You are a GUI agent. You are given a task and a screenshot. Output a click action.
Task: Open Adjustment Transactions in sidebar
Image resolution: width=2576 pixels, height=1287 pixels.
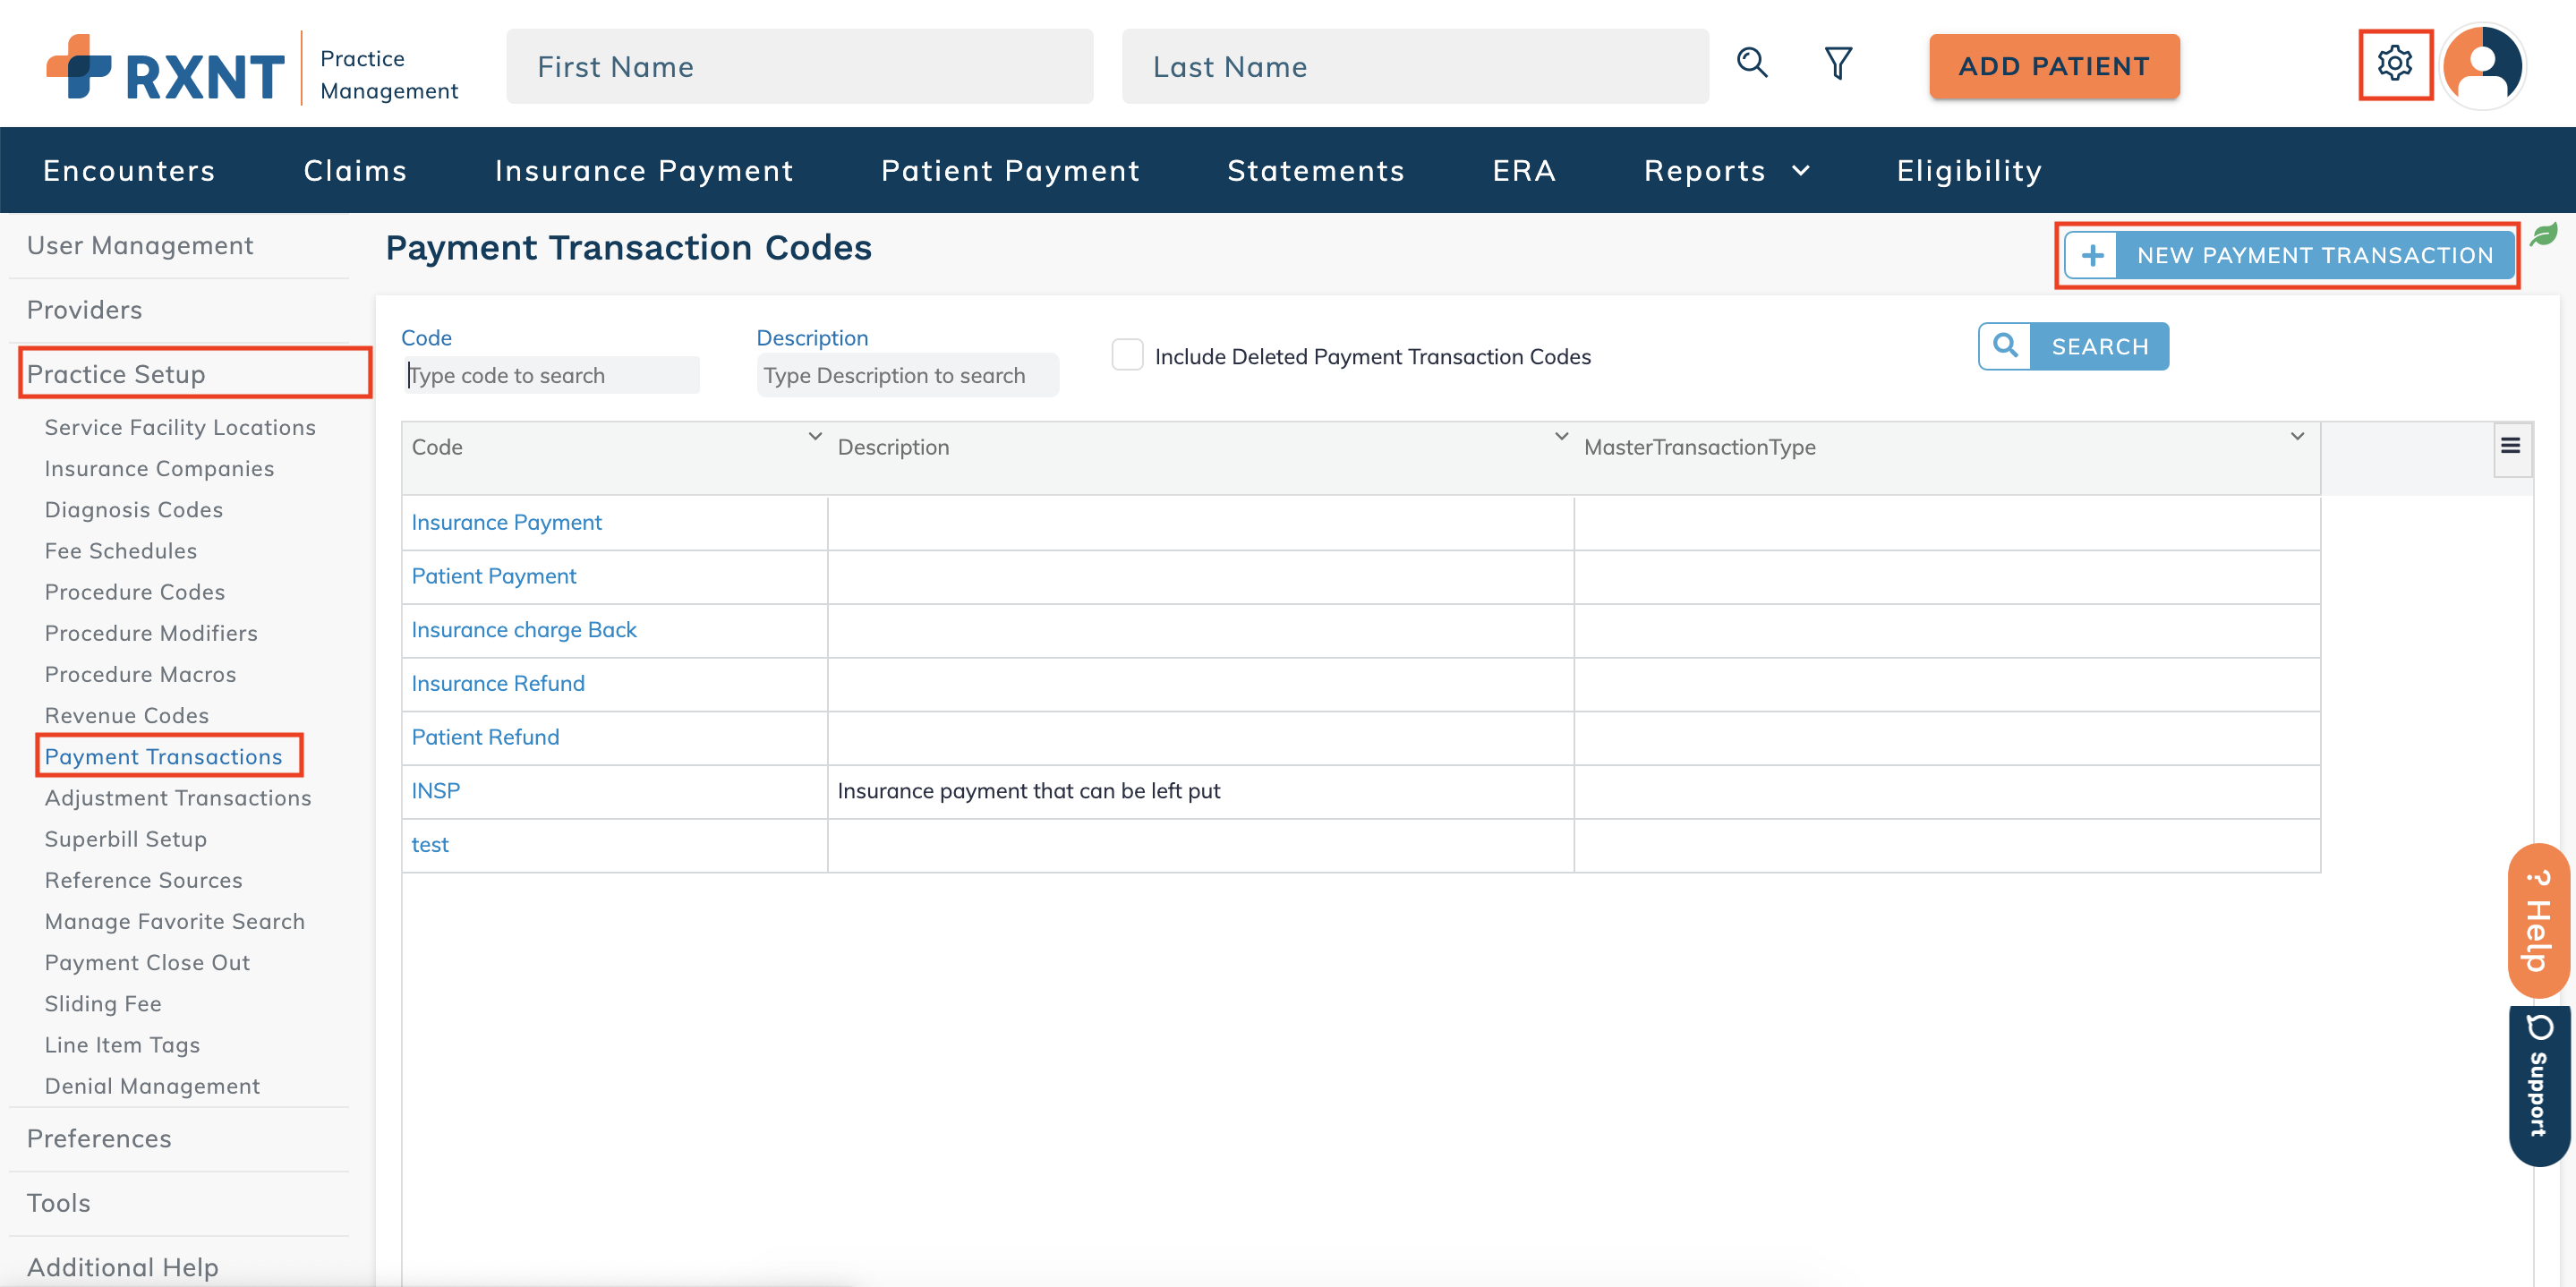coord(178,797)
